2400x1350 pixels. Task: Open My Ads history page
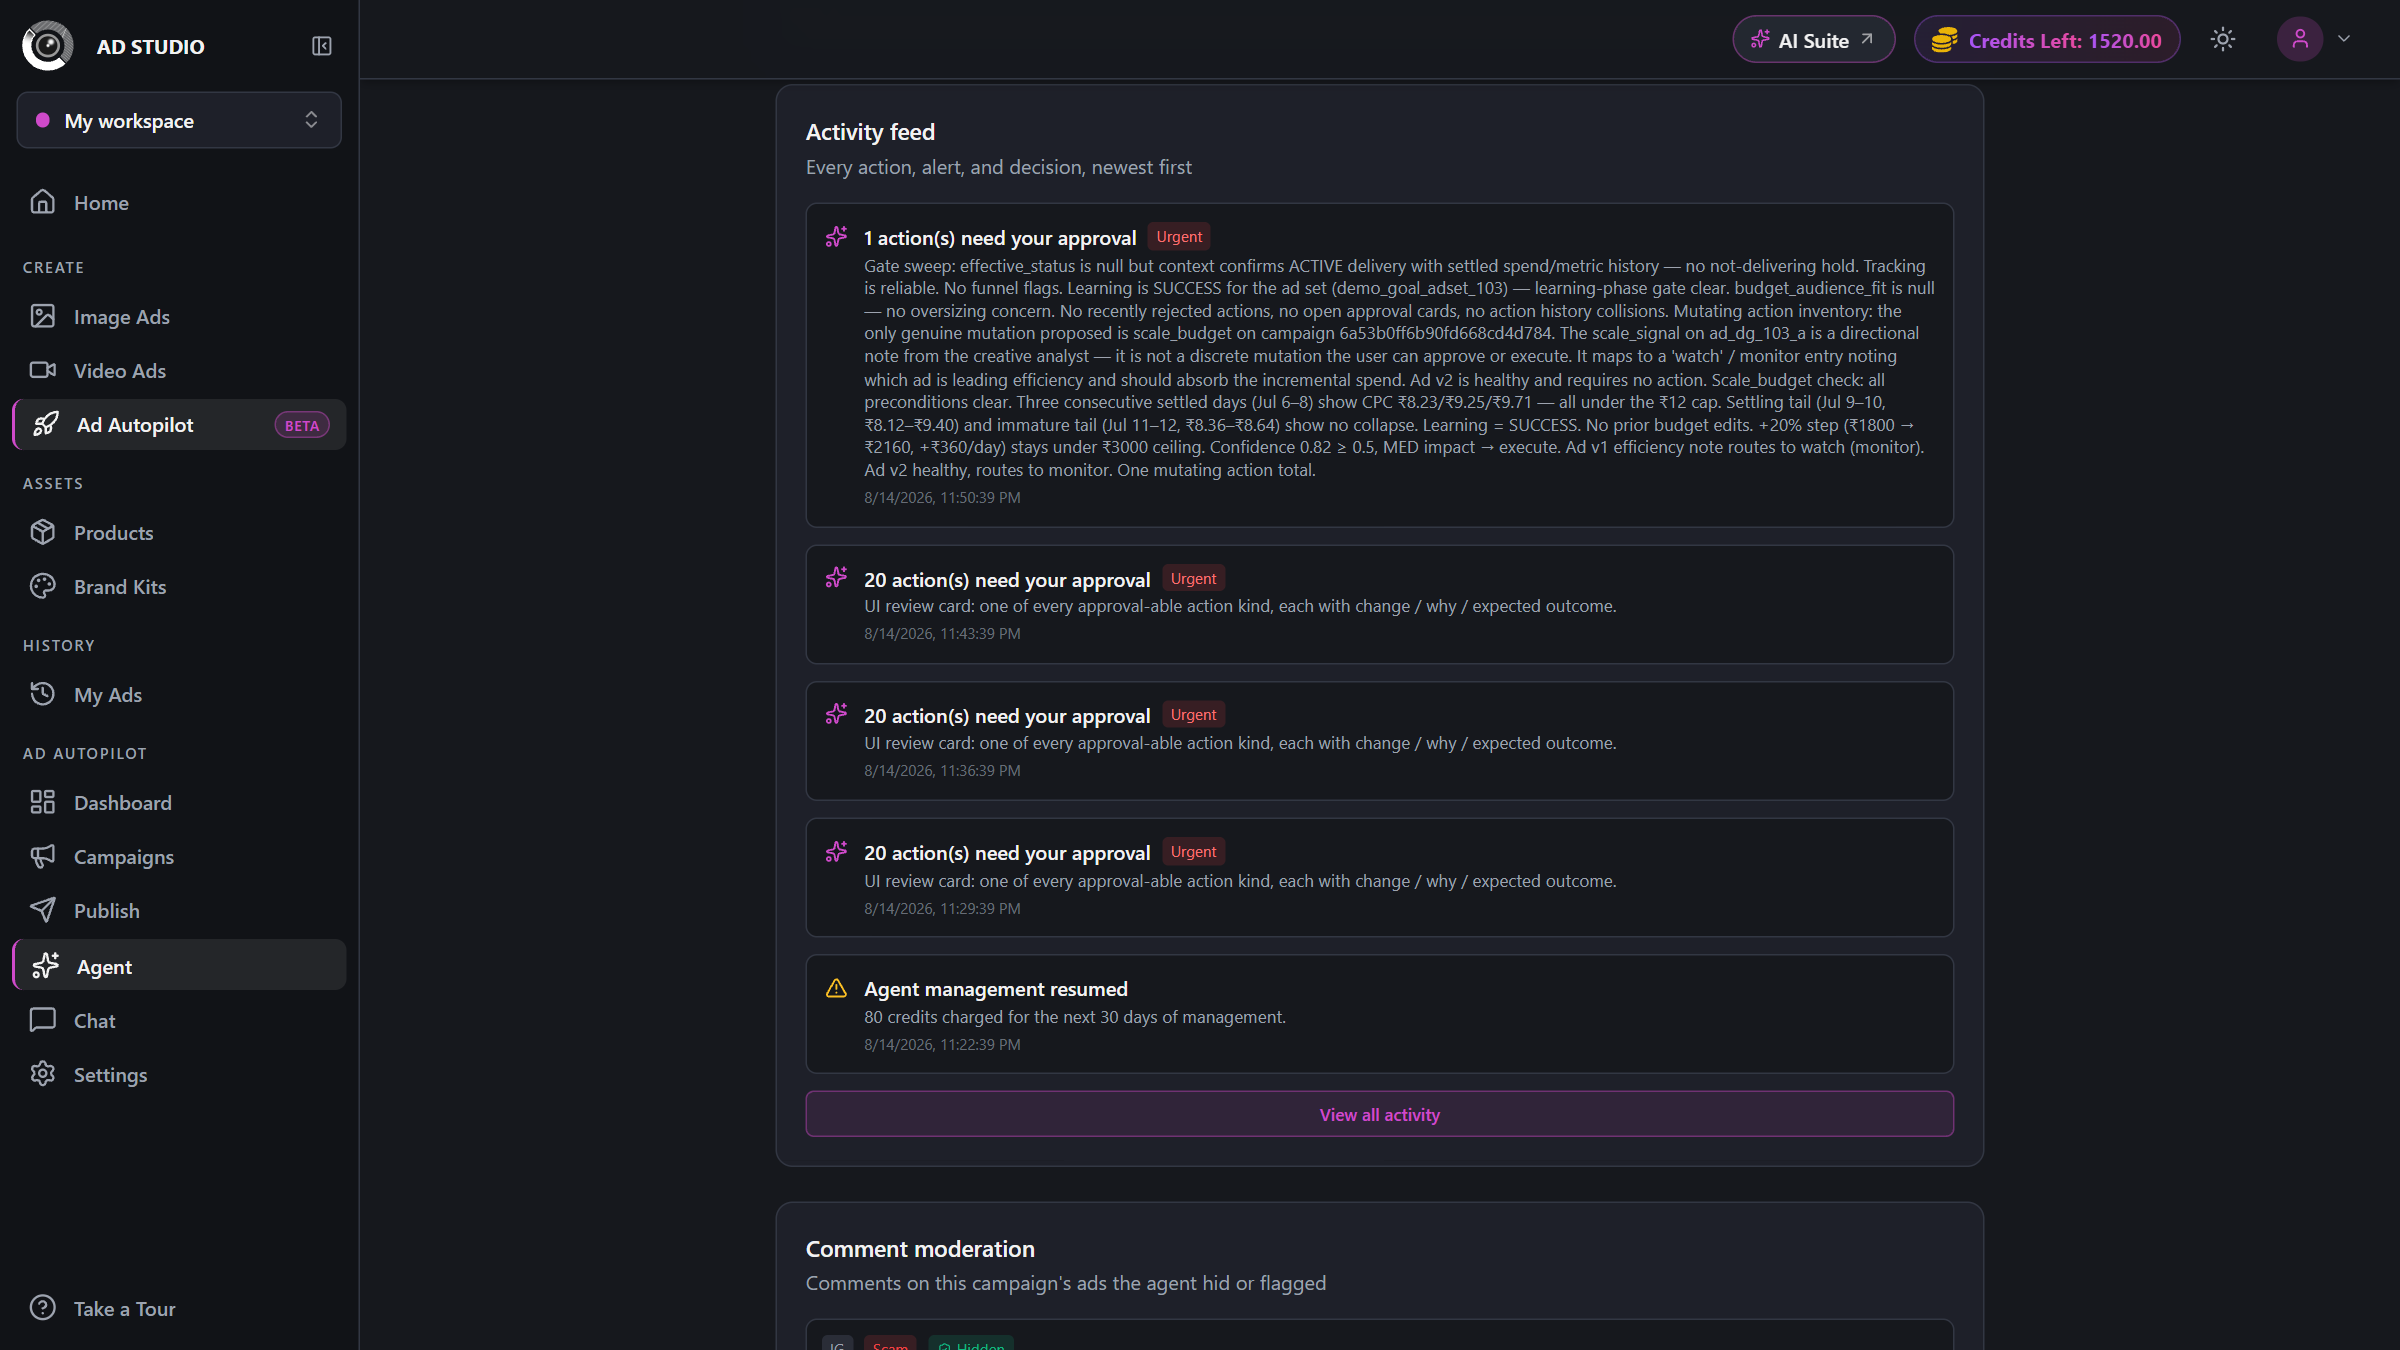point(179,694)
